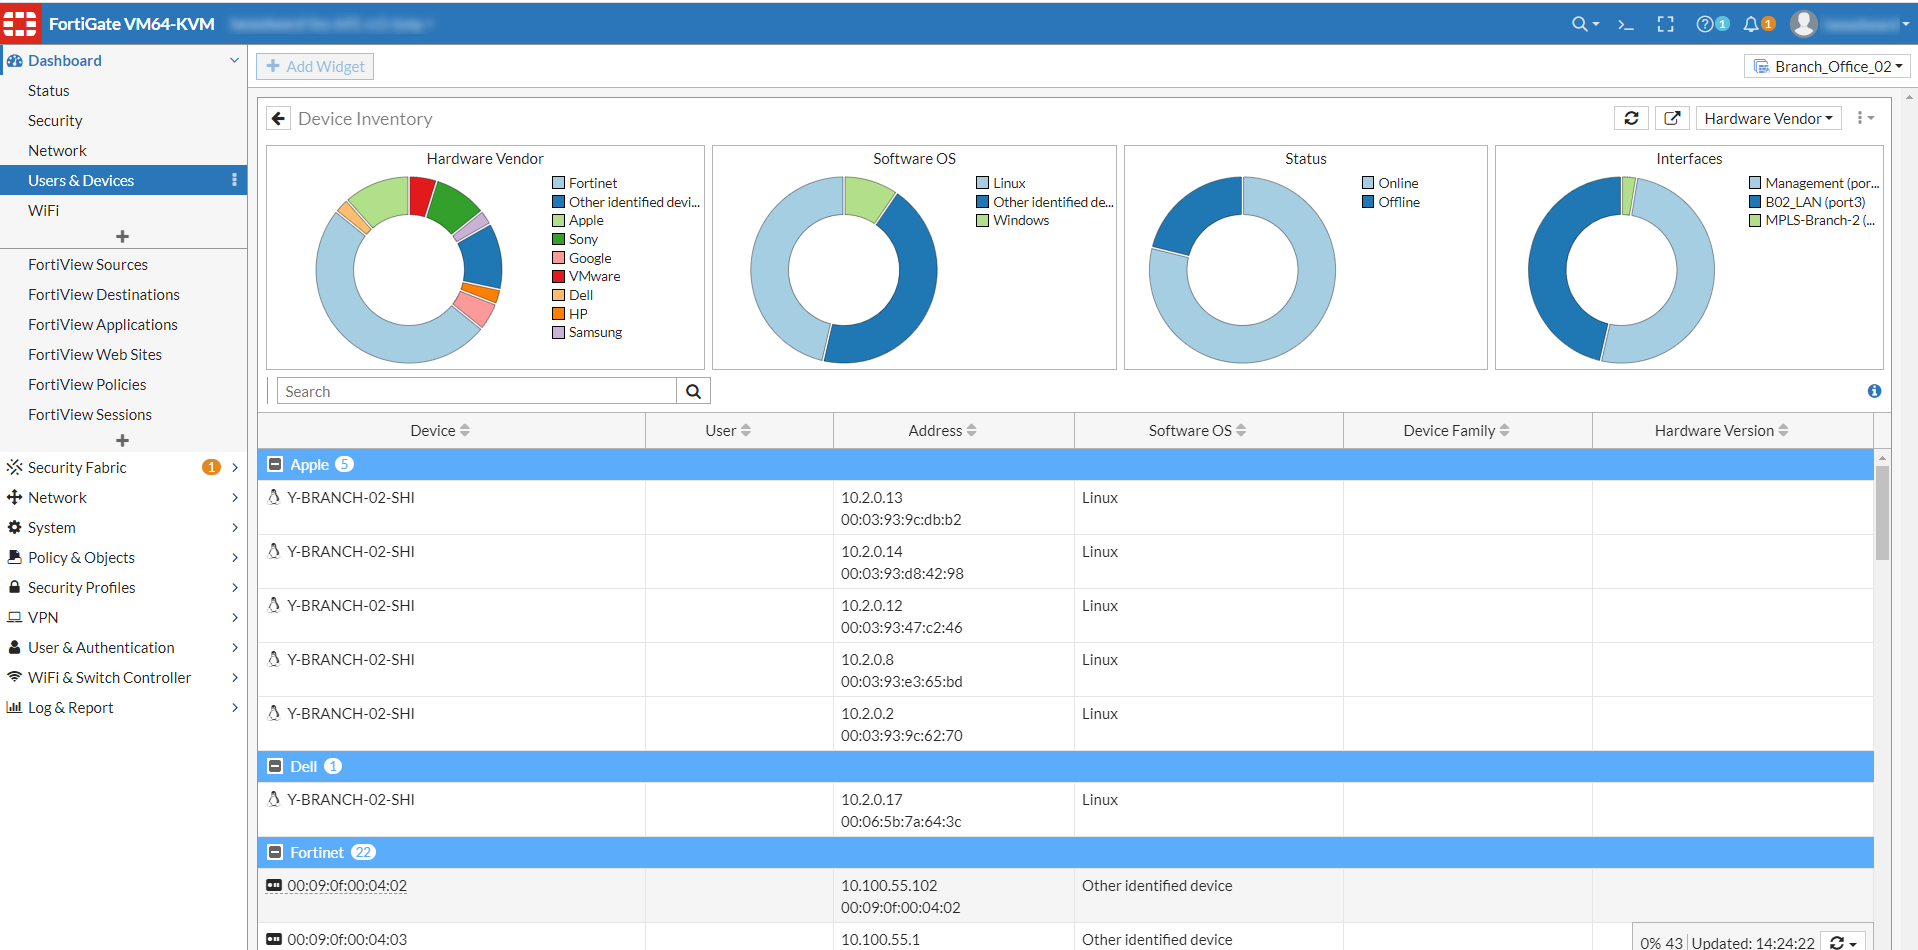1918x950 pixels.
Task: Click the back arrow beside Device Inventory
Action: 278,118
